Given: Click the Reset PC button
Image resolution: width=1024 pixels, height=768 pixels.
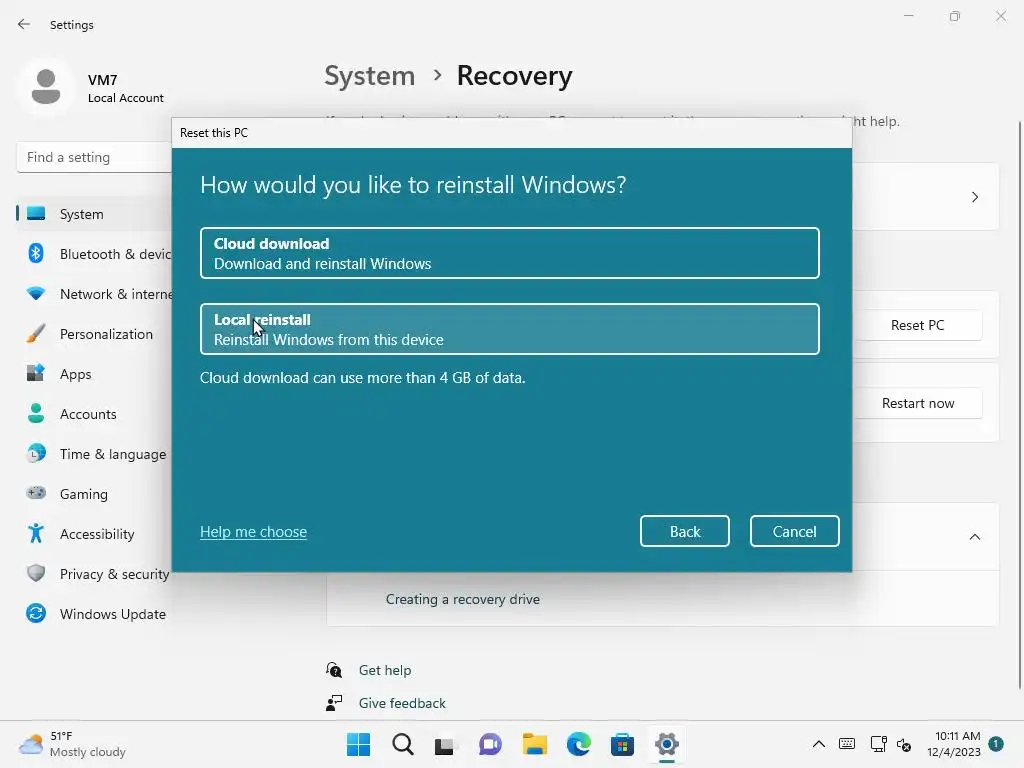Looking at the screenshot, I should point(918,325).
